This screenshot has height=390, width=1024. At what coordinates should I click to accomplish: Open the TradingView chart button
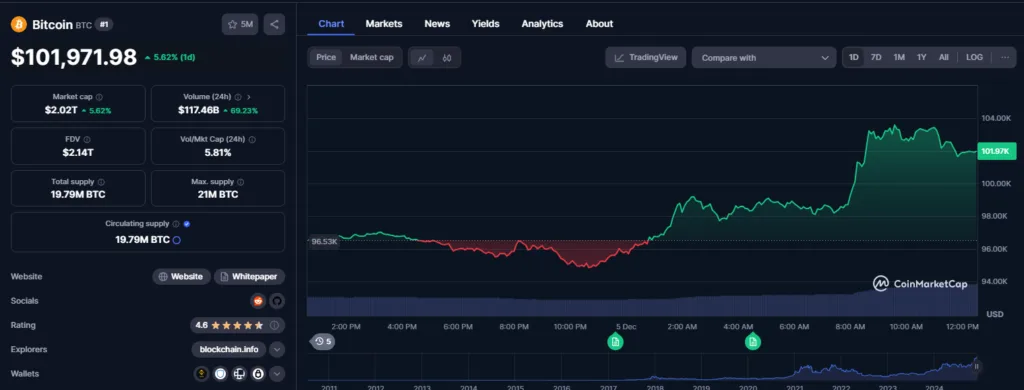click(x=646, y=57)
